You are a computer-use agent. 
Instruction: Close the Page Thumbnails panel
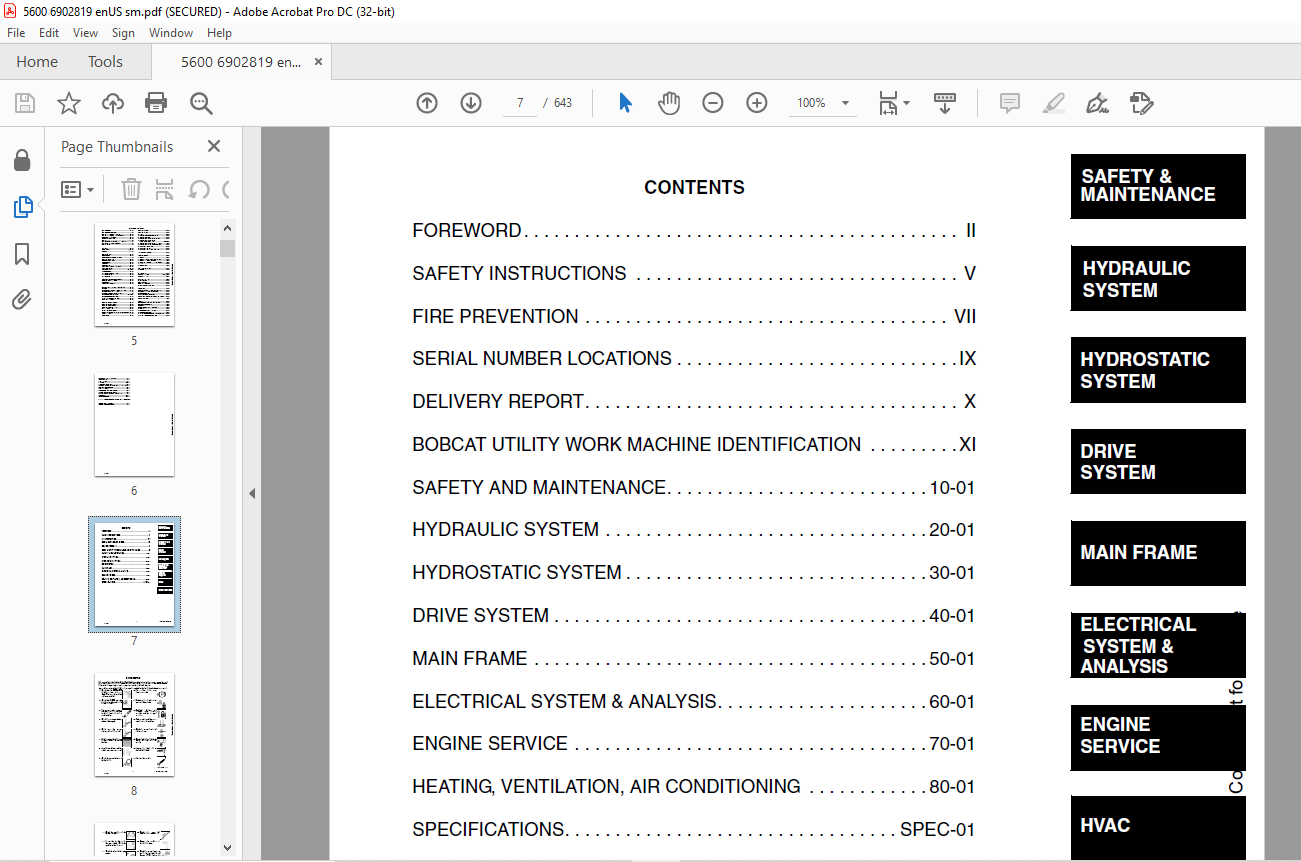click(x=214, y=146)
